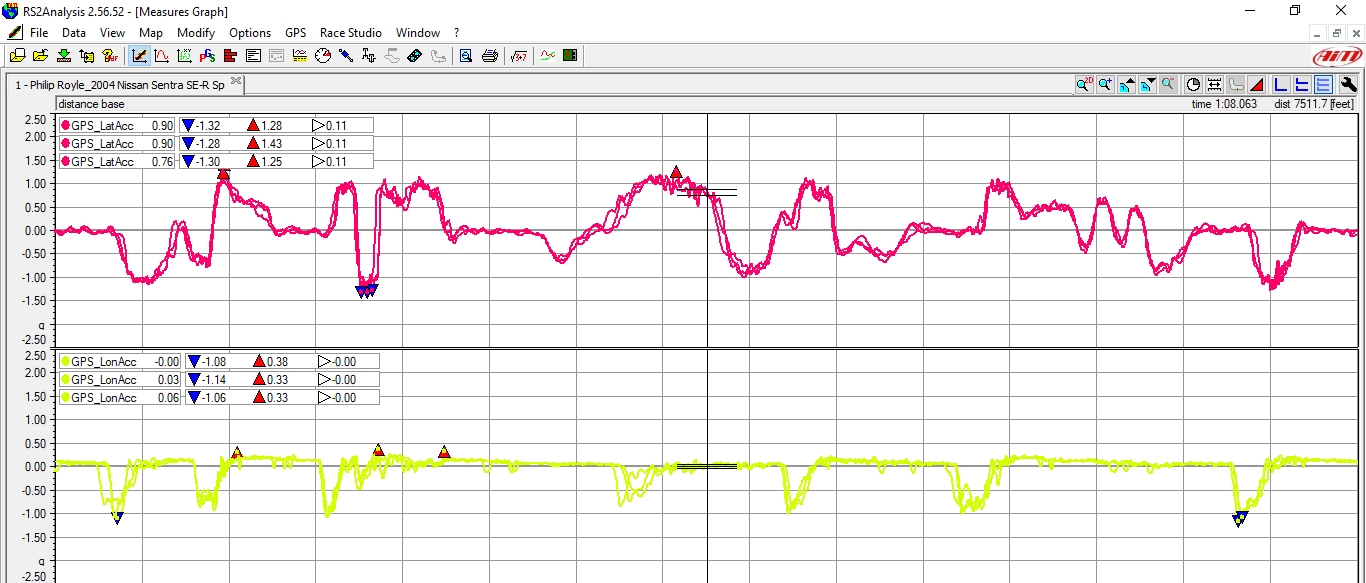The height and width of the screenshot is (583, 1366).
Task: Open the Race Studio menu
Action: [351, 33]
